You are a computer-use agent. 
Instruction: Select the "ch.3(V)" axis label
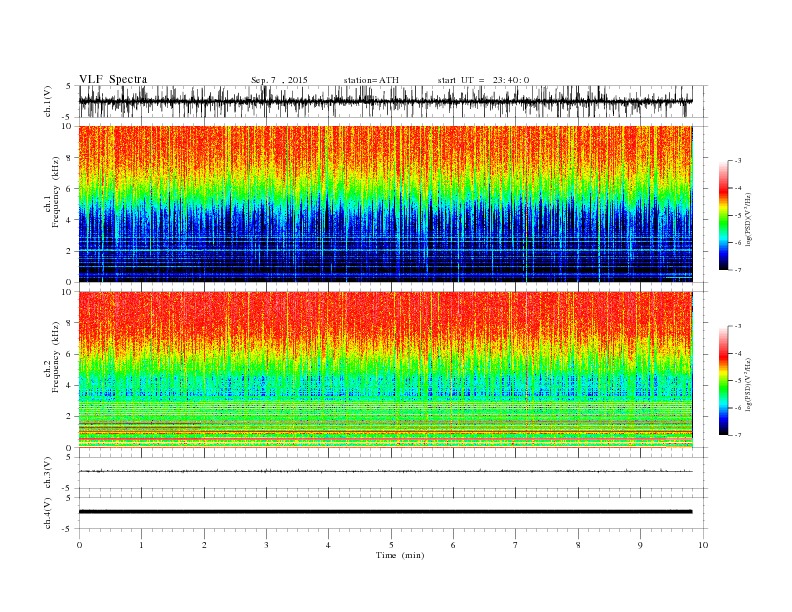click(x=48, y=473)
